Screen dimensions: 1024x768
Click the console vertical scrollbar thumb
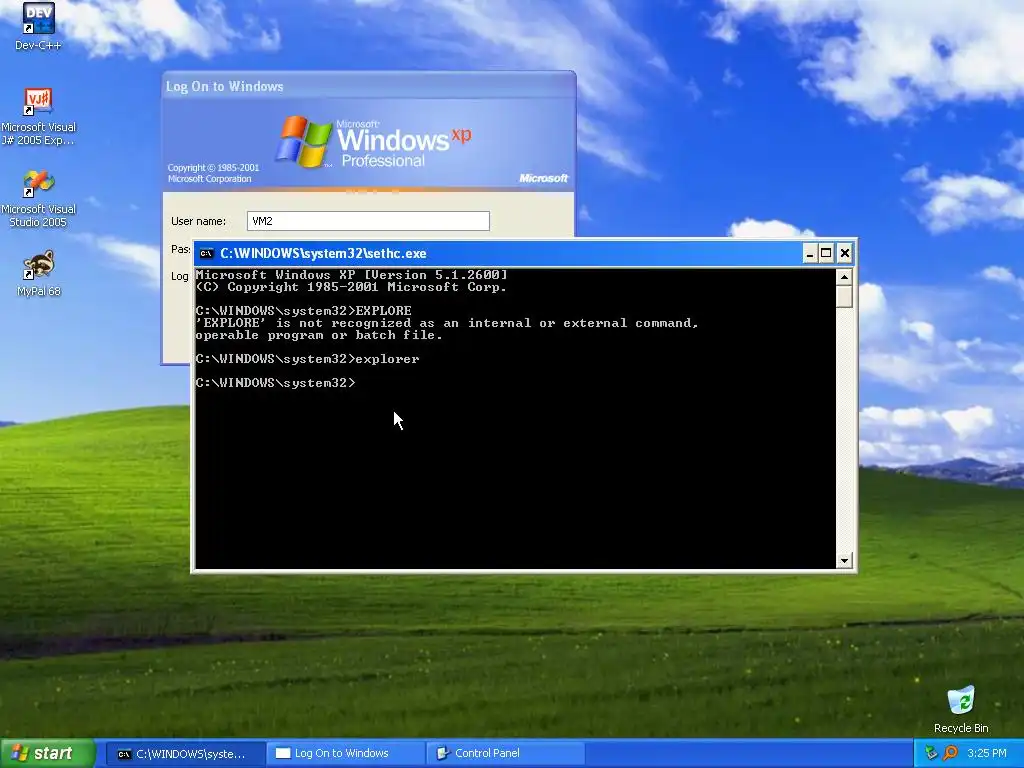(844, 296)
